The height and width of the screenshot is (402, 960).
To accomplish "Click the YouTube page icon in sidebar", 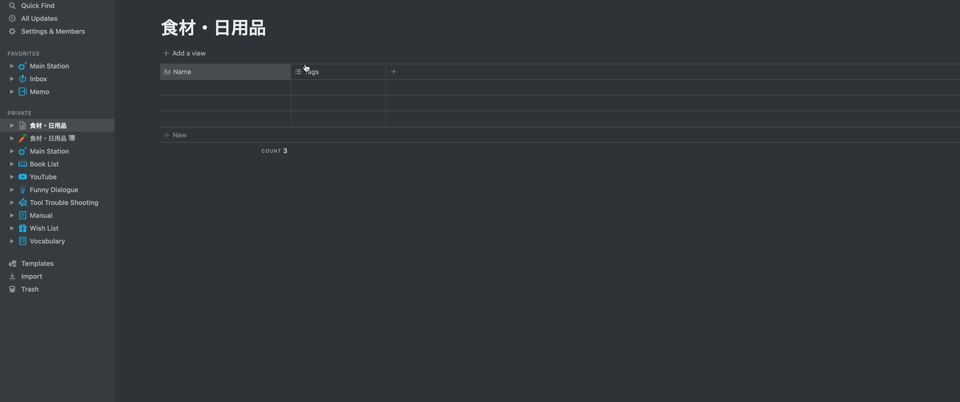I will coord(23,177).
